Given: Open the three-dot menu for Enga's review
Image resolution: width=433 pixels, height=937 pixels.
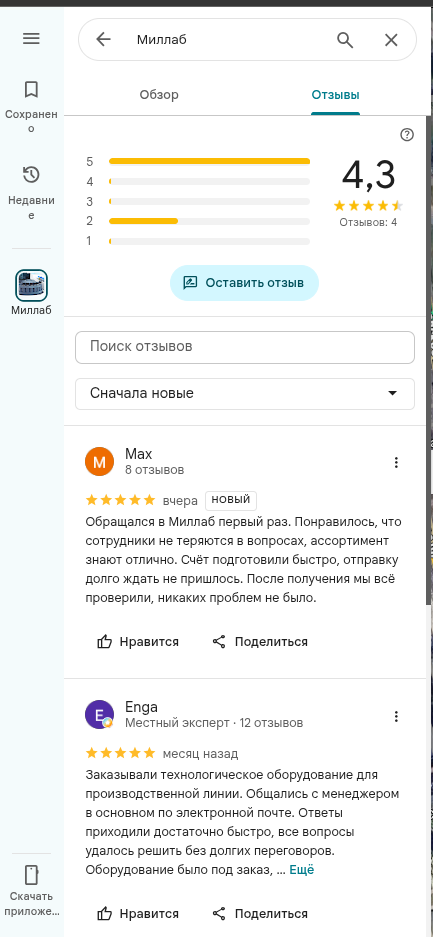Looking at the screenshot, I should point(396,716).
